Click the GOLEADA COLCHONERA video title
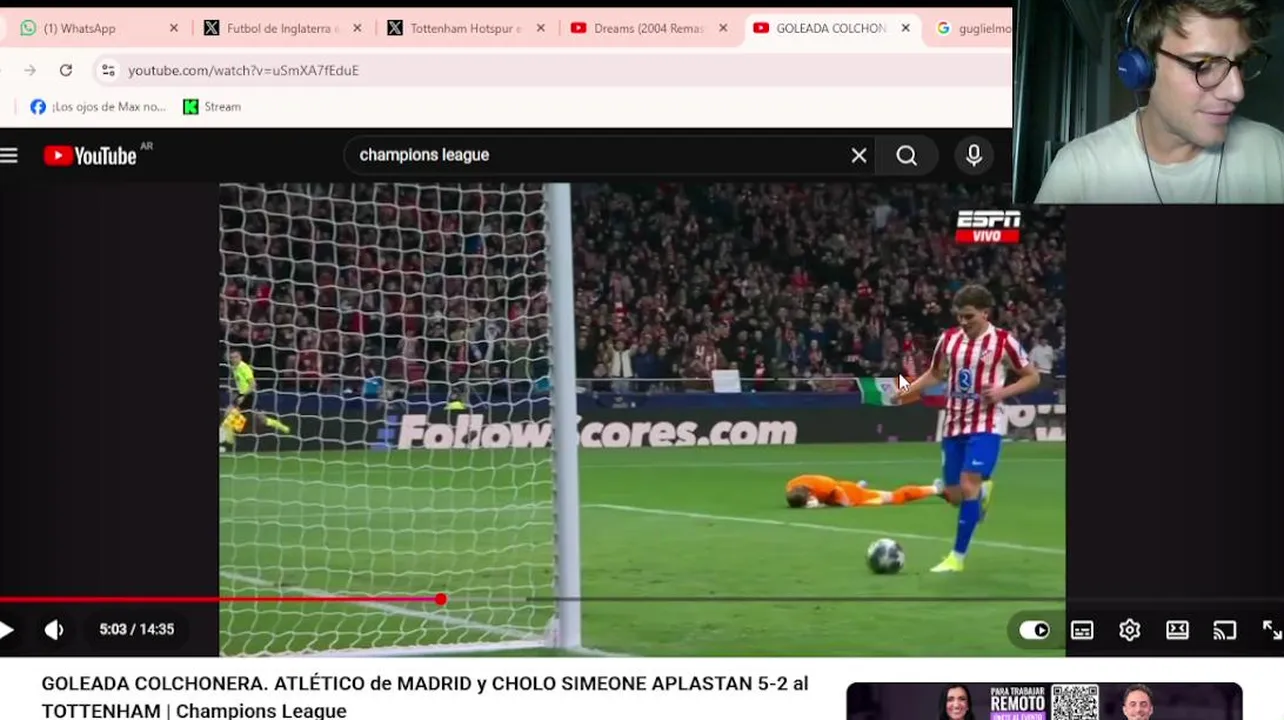Screen dimensions: 1284x720 click(x=425, y=697)
